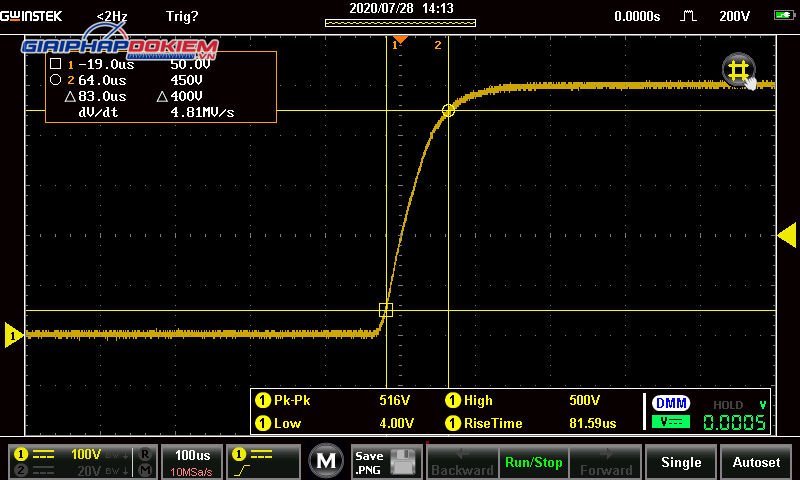Tap the Trig? trigger status indicator
The image size is (800, 480).
(182, 16)
